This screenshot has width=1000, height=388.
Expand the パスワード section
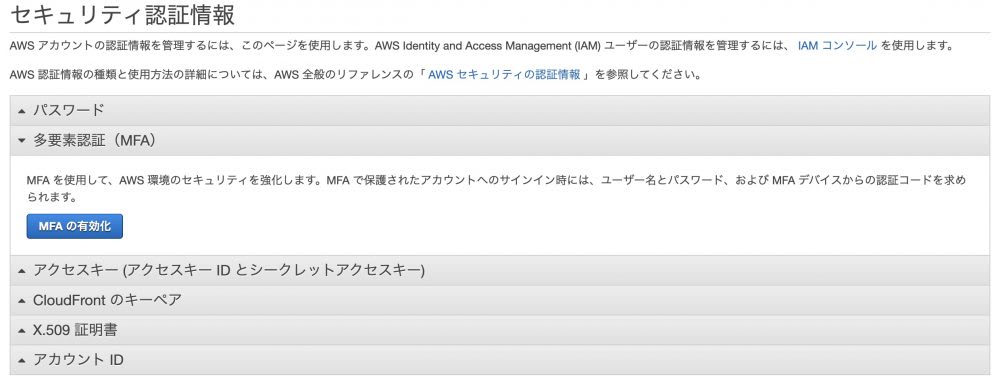coord(500,110)
